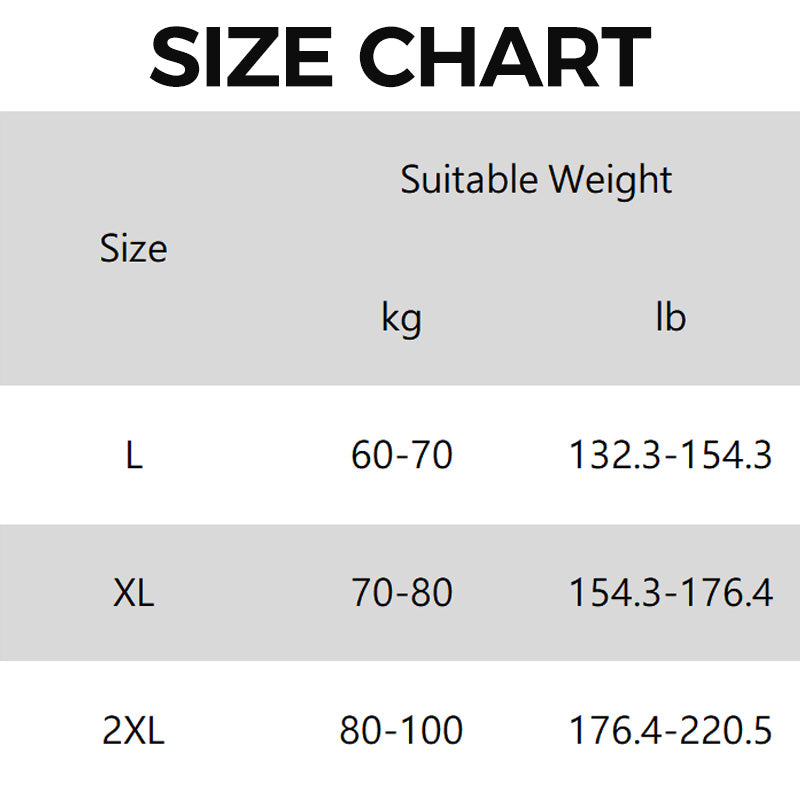Click the 60-70 kg cell
The height and width of the screenshot is (800, 800).
point(401,456)
